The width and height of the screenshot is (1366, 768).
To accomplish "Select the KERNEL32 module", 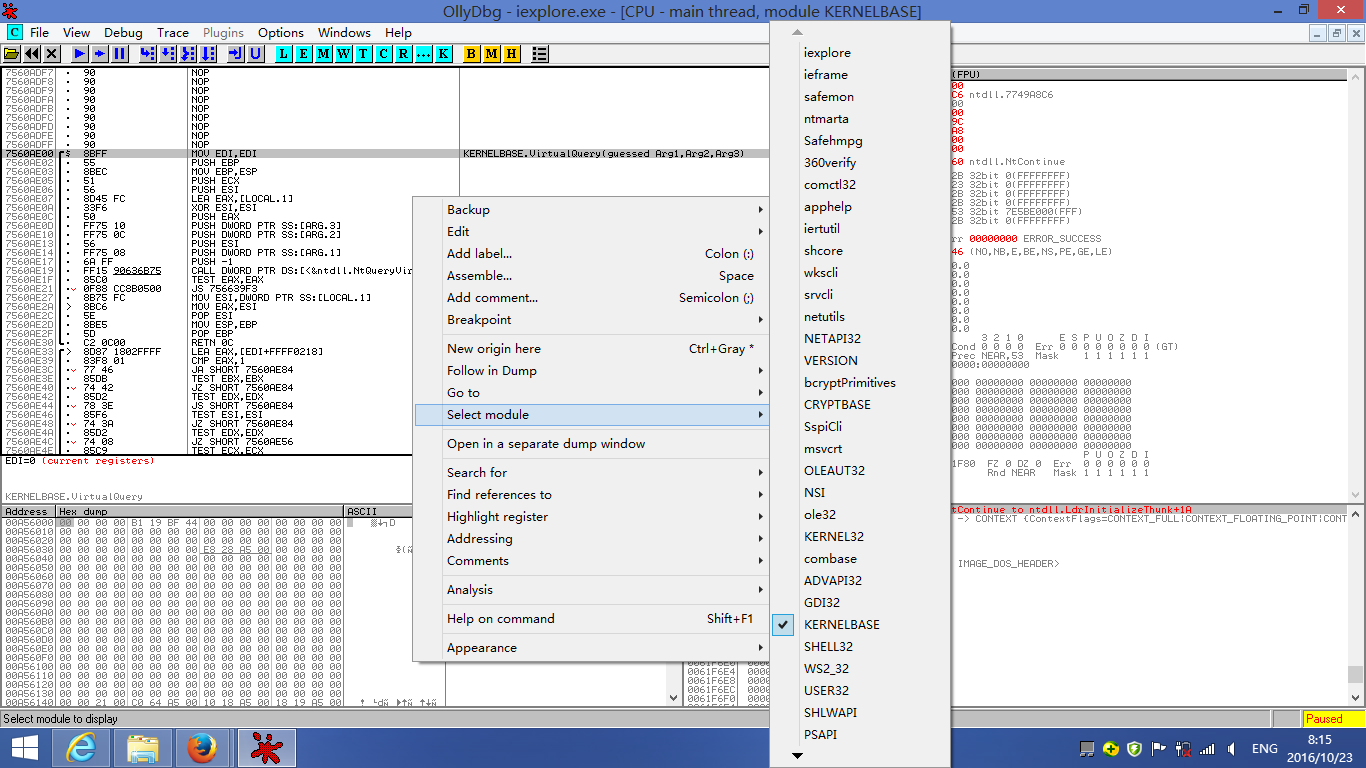I will click(x=860, y=537).
